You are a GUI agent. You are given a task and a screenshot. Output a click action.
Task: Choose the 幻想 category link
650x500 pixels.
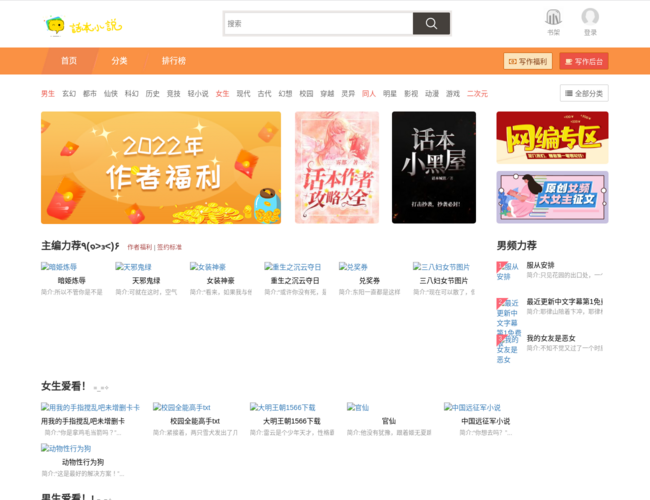tap(285, 94)
